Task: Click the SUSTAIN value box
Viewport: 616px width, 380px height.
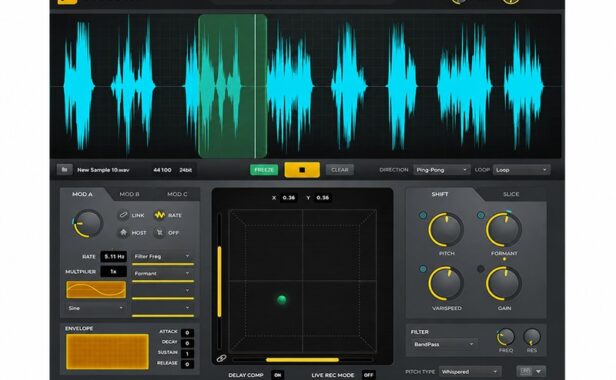Action: click(187, 354)
